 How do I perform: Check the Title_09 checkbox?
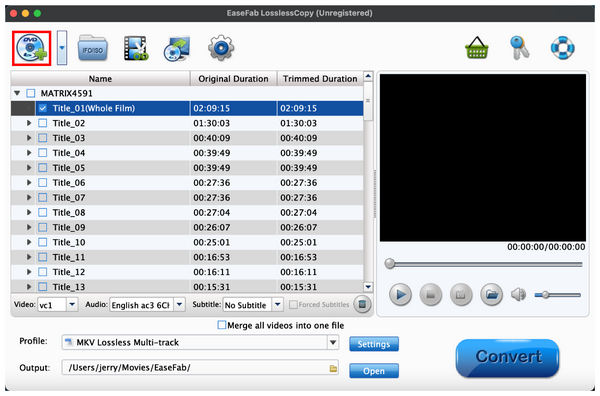[43, 227]
